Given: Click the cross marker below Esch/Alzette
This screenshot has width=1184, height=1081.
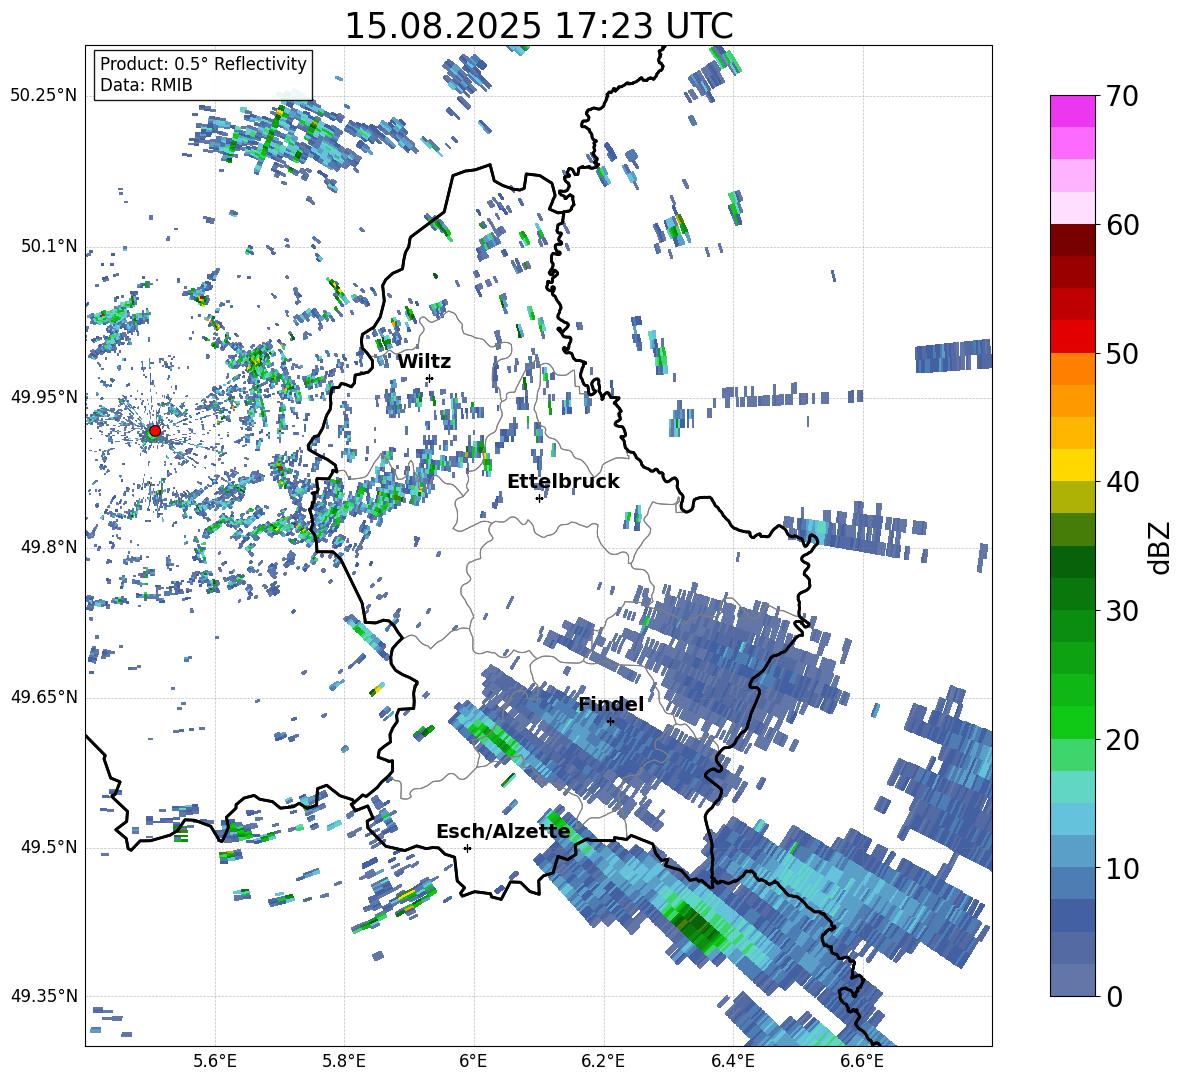Looking at the screenshot, I should point(467,848).
